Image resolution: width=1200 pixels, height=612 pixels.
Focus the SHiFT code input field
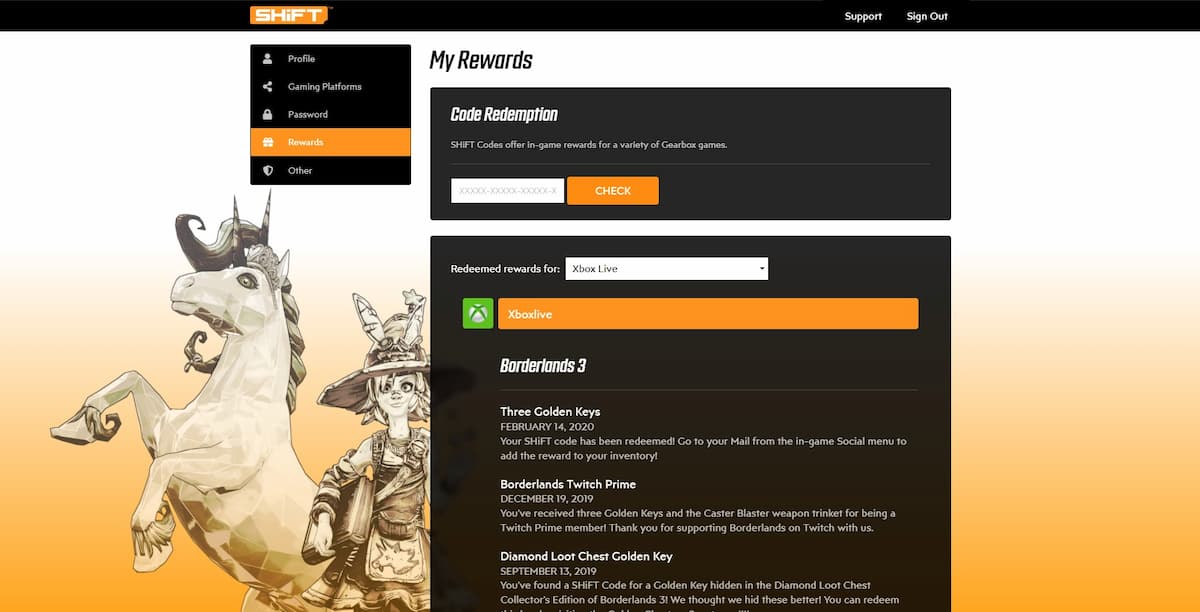click(x=507, y=191)
